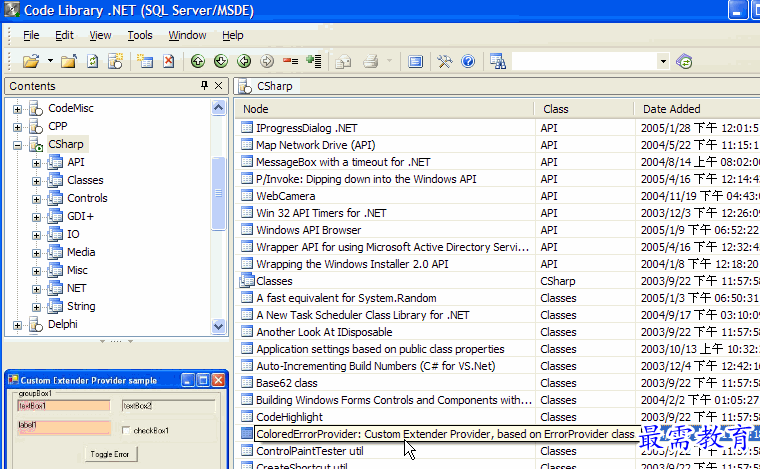Expand the Controls tree node
The height and width of the screenshot is (469, 760).
click(x=36, y=199)
